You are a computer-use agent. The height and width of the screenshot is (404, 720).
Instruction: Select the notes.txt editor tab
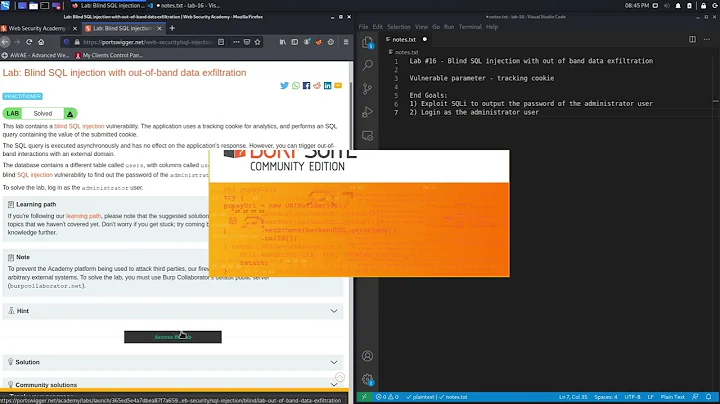[406, 39]
